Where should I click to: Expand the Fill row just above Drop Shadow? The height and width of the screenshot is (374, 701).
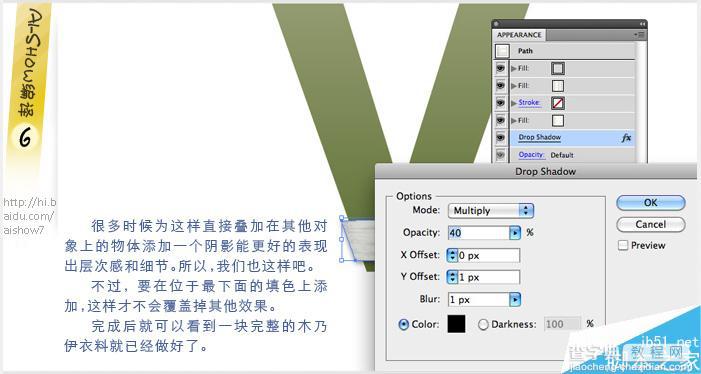(514, 121)
